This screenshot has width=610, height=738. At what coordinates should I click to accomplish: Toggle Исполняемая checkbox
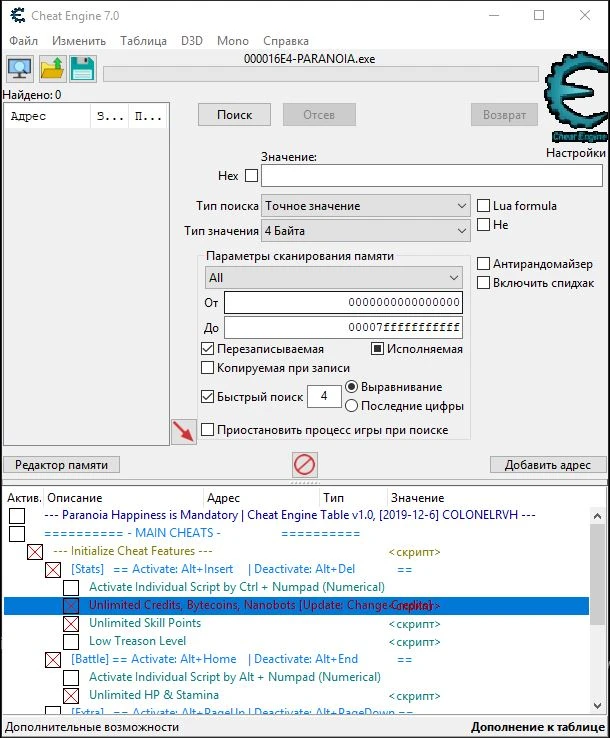point(377,349)
